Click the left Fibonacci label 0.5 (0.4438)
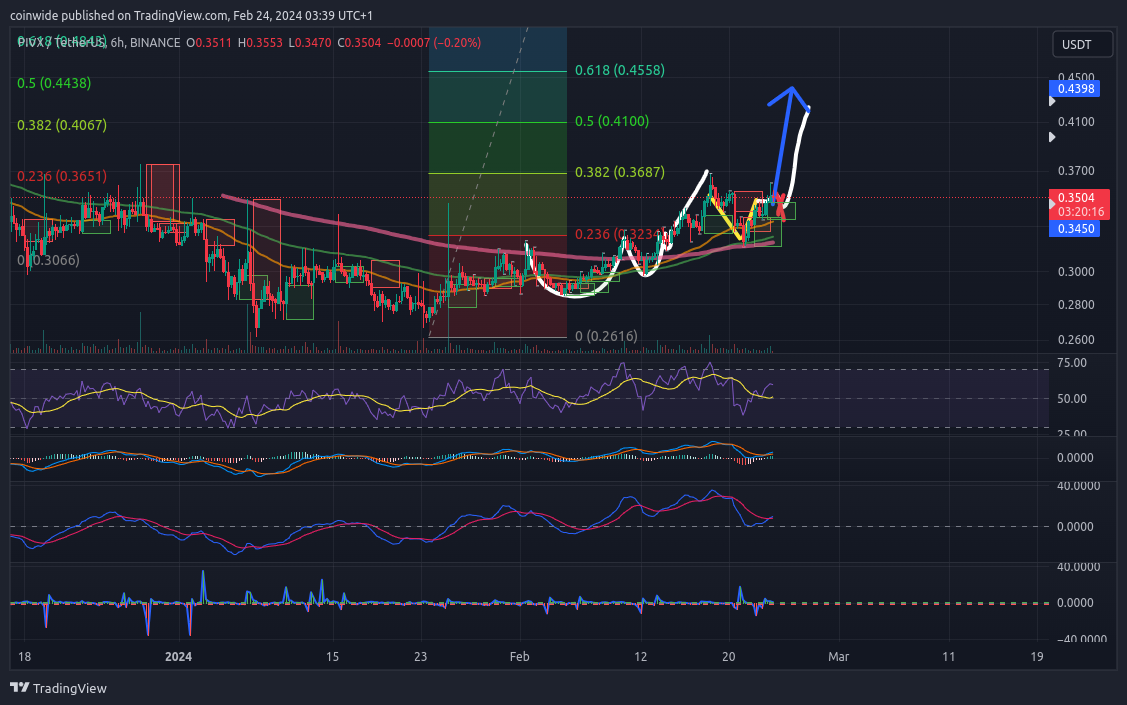The height and width of the screenshot is (705, 1127). 54,83
